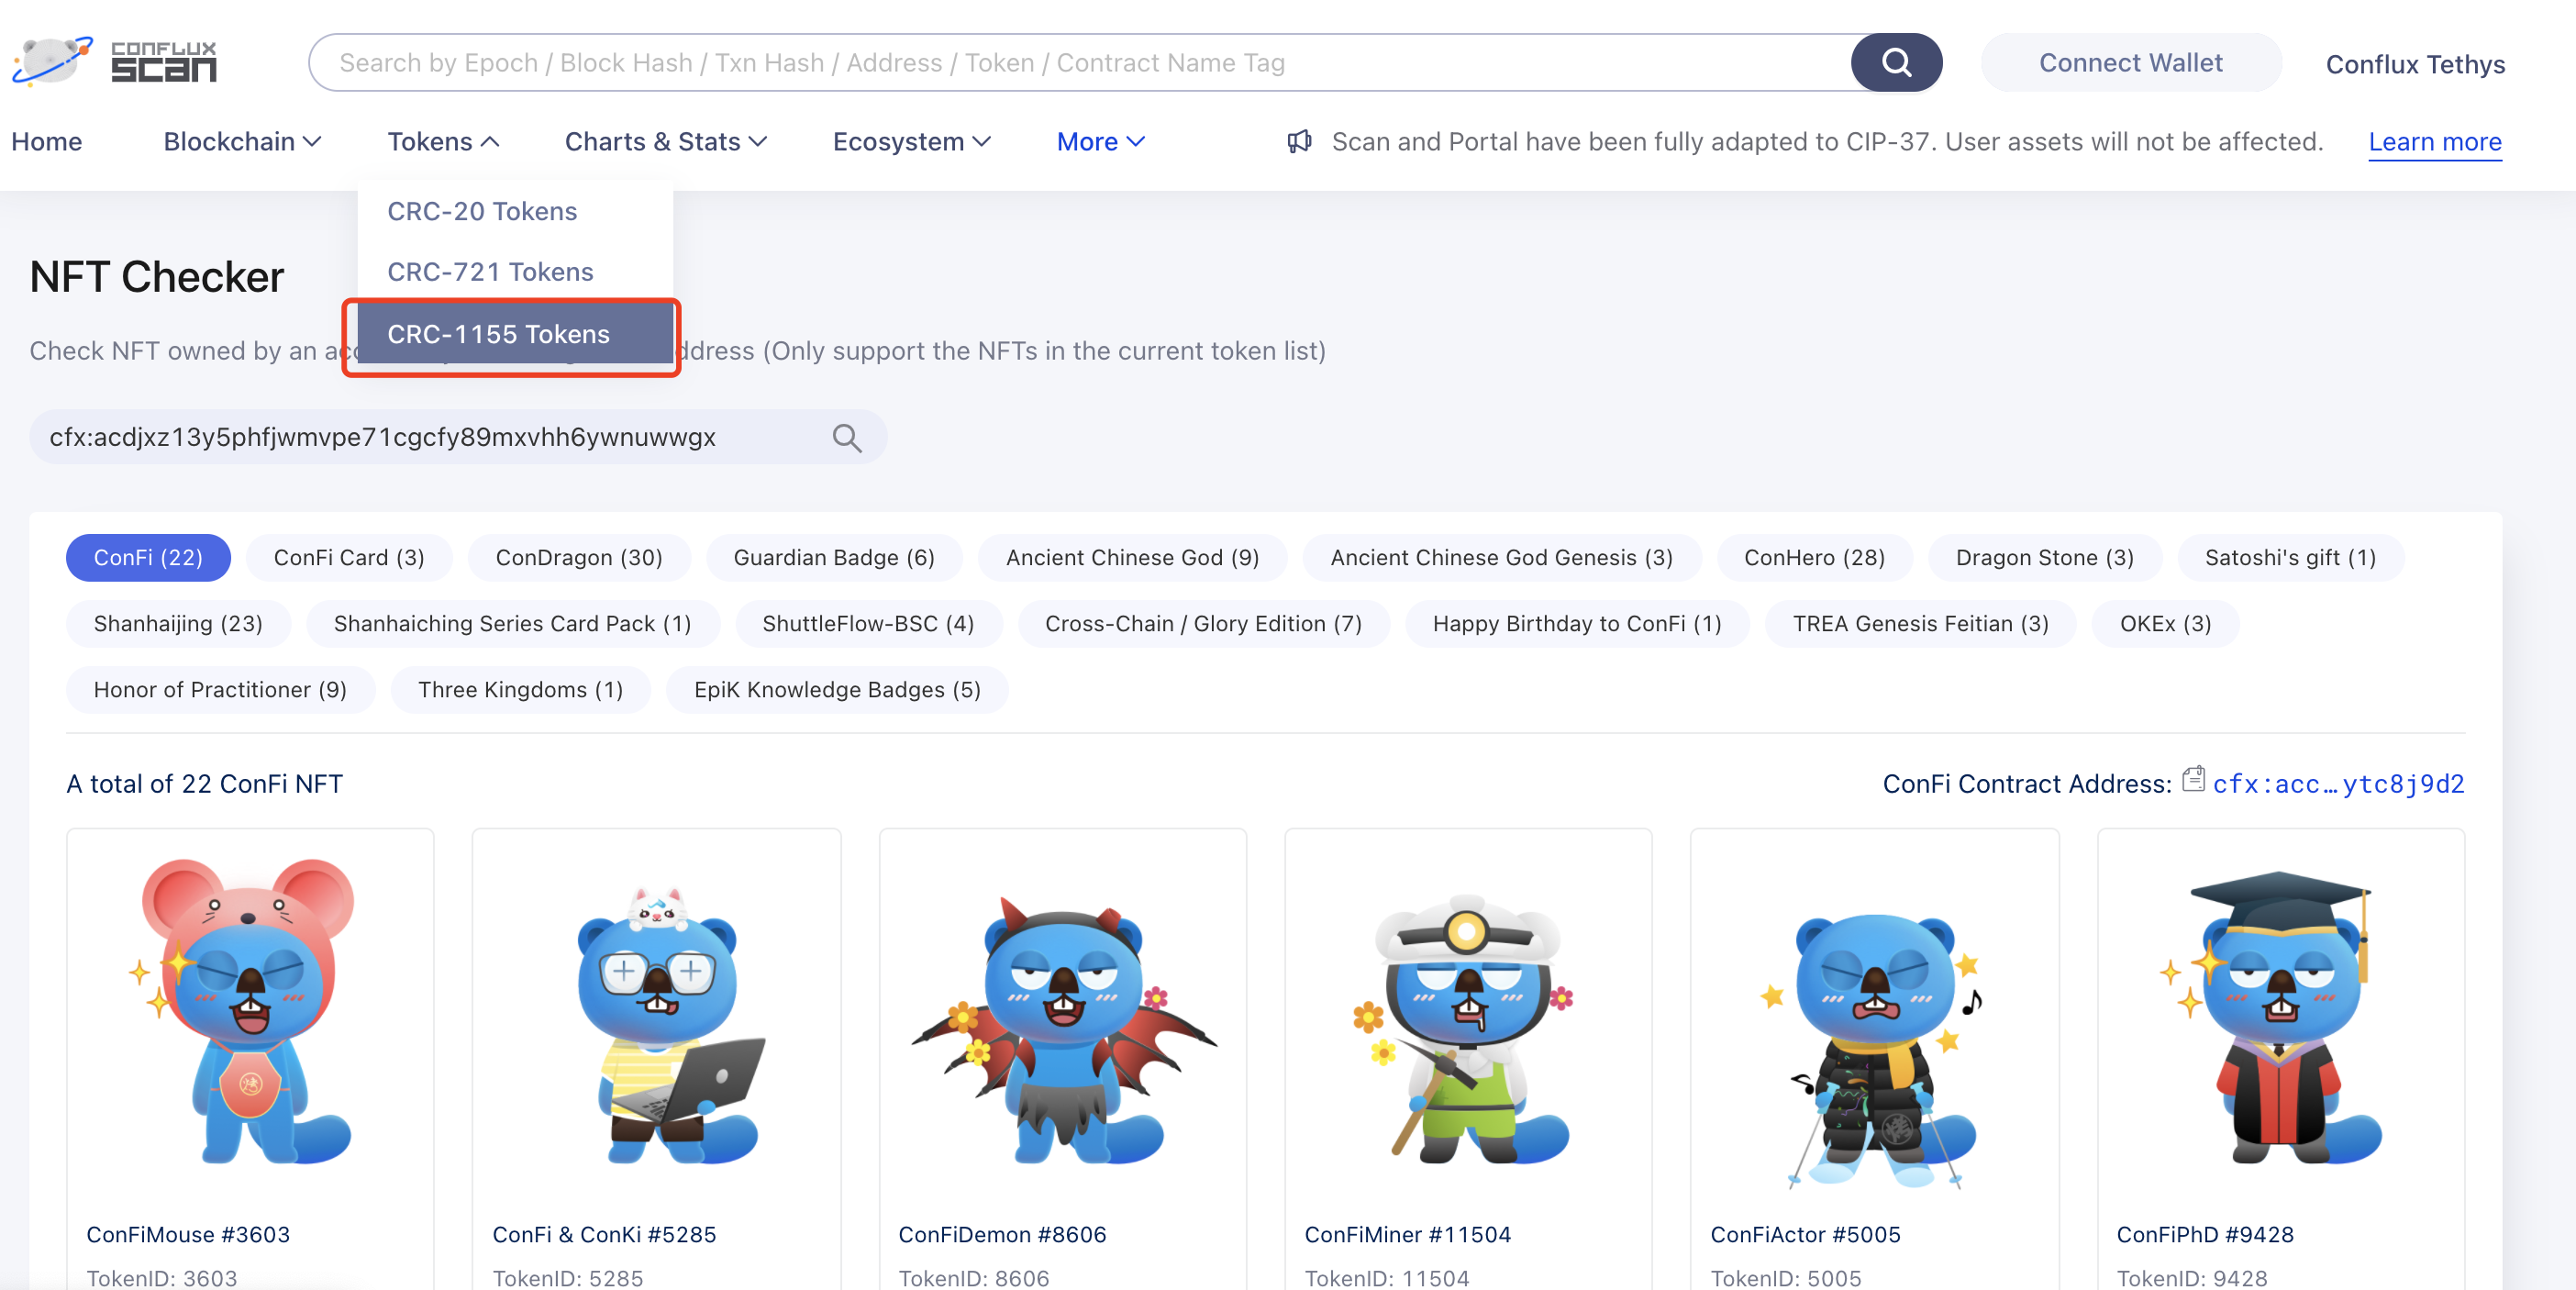Click the ConFiPhD #9428 title
This screenshot has width=2576, height=1290.
[2205, 1234]
